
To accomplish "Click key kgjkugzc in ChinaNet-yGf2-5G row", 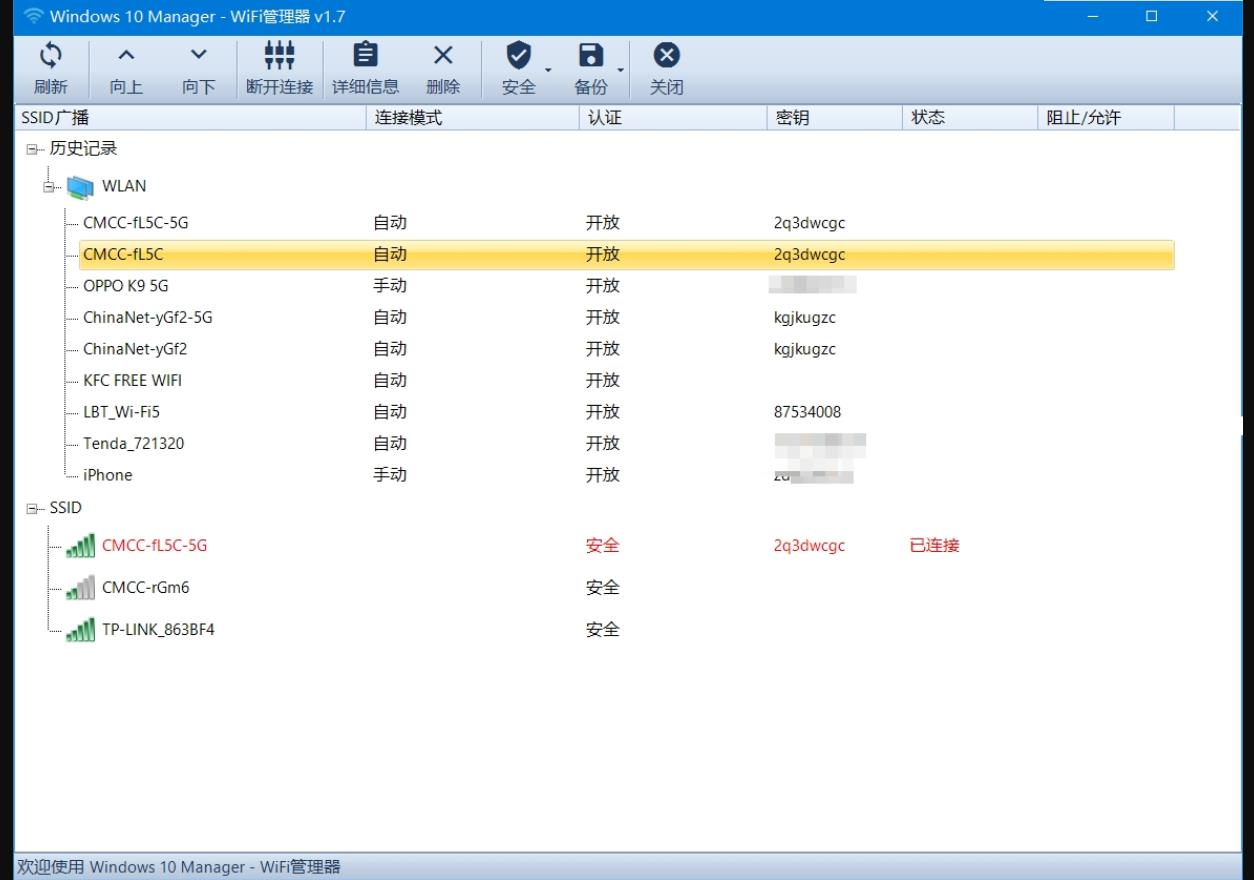I will [x=804, y=318].
